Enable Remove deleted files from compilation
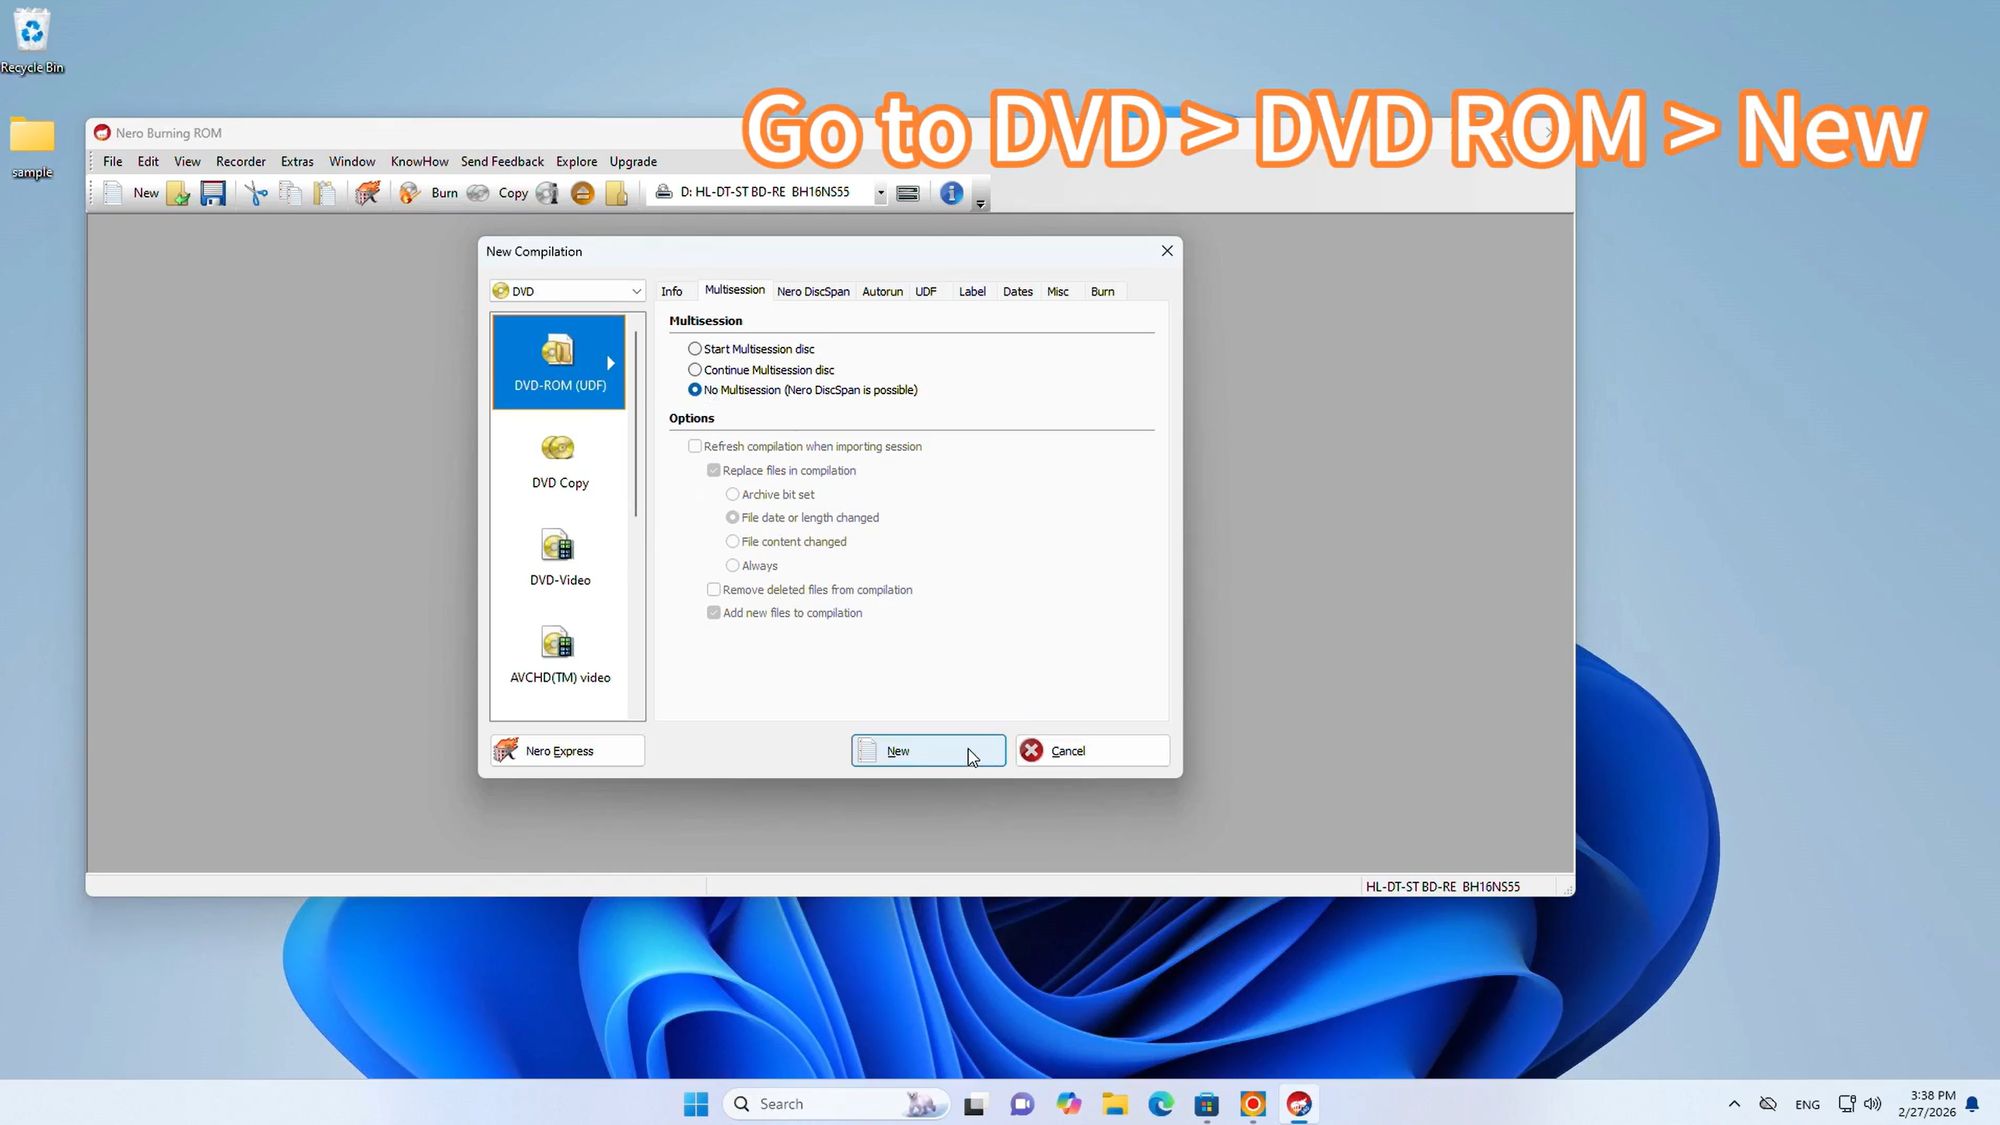2000x1125 pixels. pos(713,589)
